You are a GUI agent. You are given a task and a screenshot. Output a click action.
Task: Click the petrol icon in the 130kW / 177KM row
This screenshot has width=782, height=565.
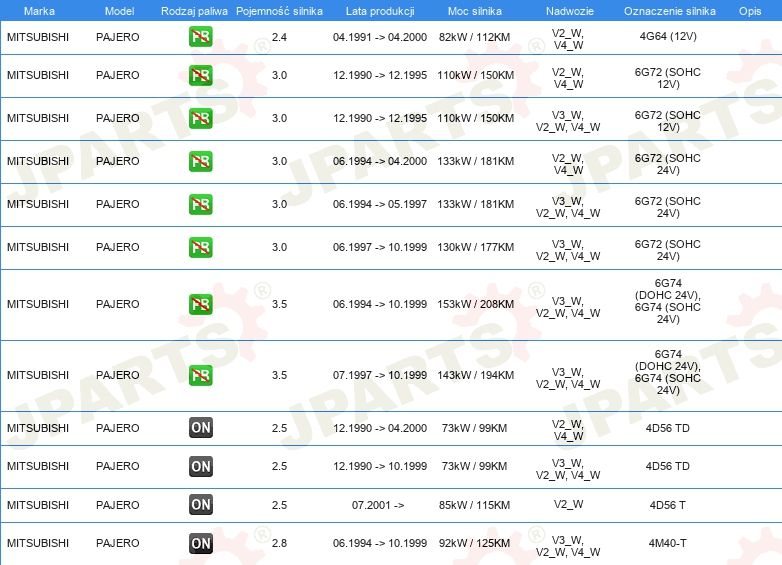pyautogui.click(x=200, y=247)
